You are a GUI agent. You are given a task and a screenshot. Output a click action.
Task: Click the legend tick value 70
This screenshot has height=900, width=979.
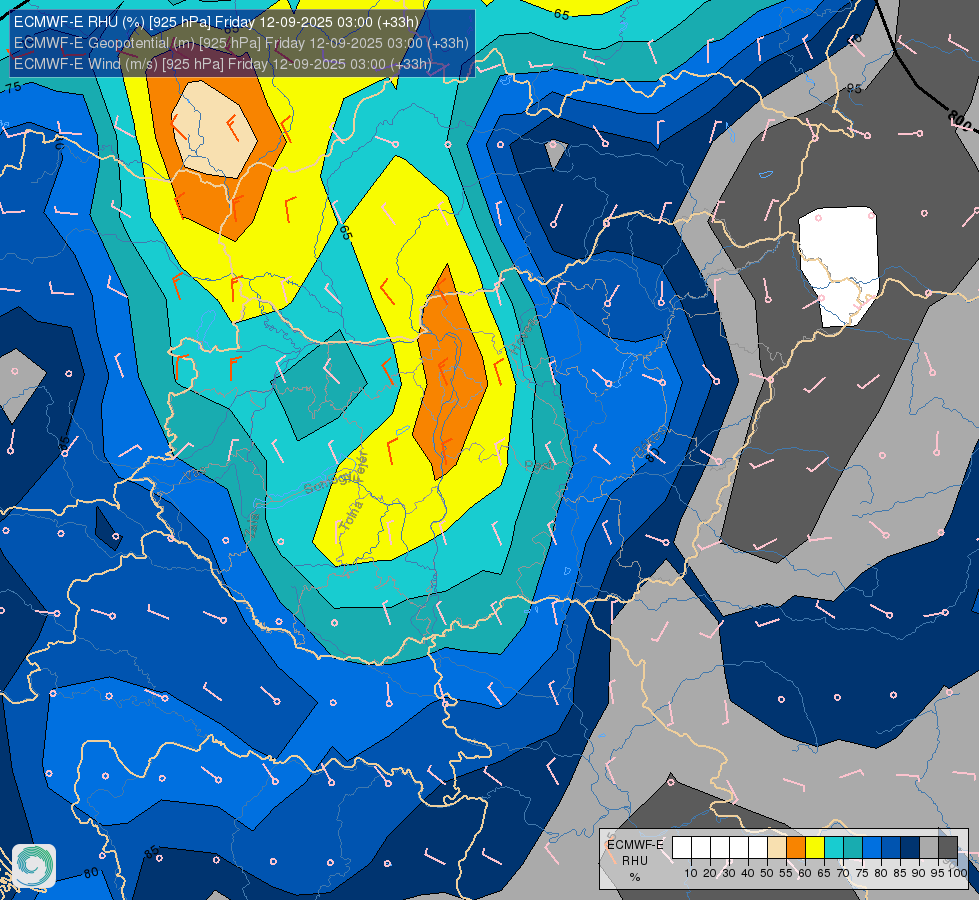coord(843,873)
